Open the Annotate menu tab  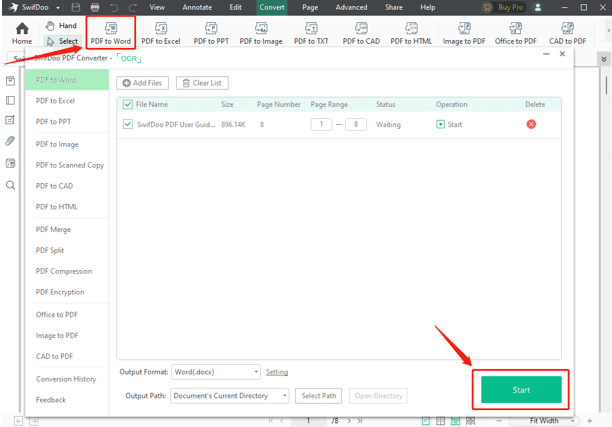(197, 7)
